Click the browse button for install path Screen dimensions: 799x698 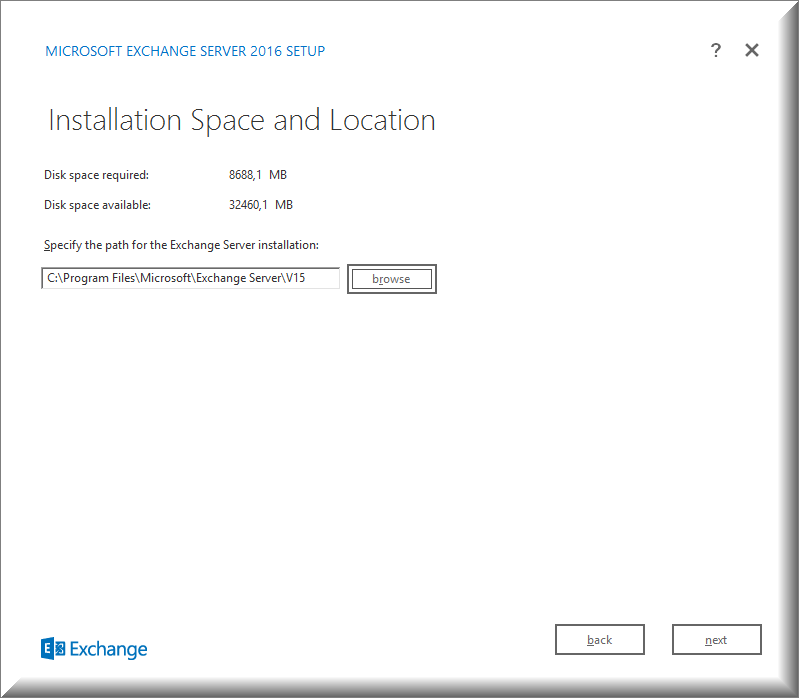point(391,279)
